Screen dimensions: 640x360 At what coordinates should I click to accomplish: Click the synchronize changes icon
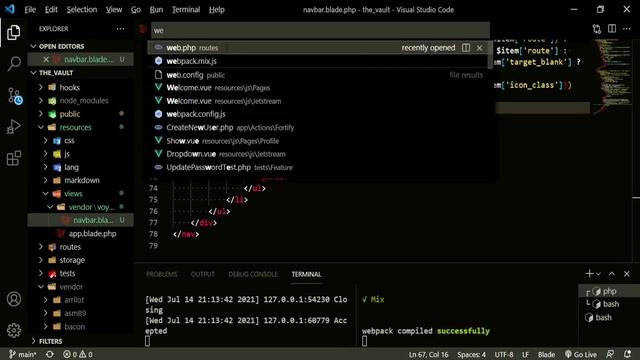(x=50, y=354)
